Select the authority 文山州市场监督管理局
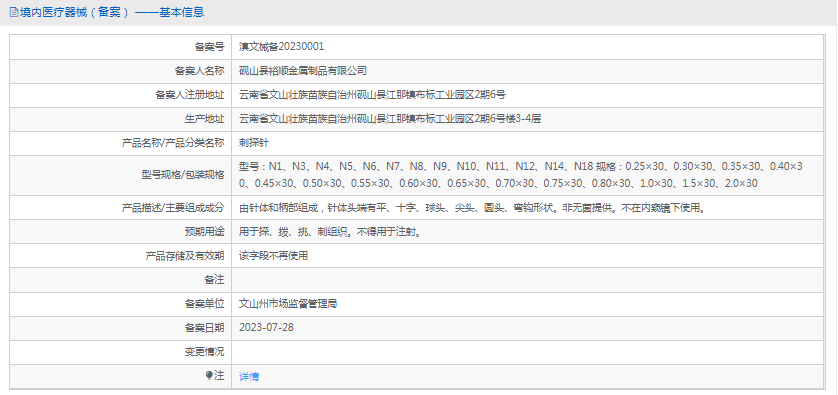Viewport: 838px width, 395px height. pyautogui.click(x=288, y=304)
